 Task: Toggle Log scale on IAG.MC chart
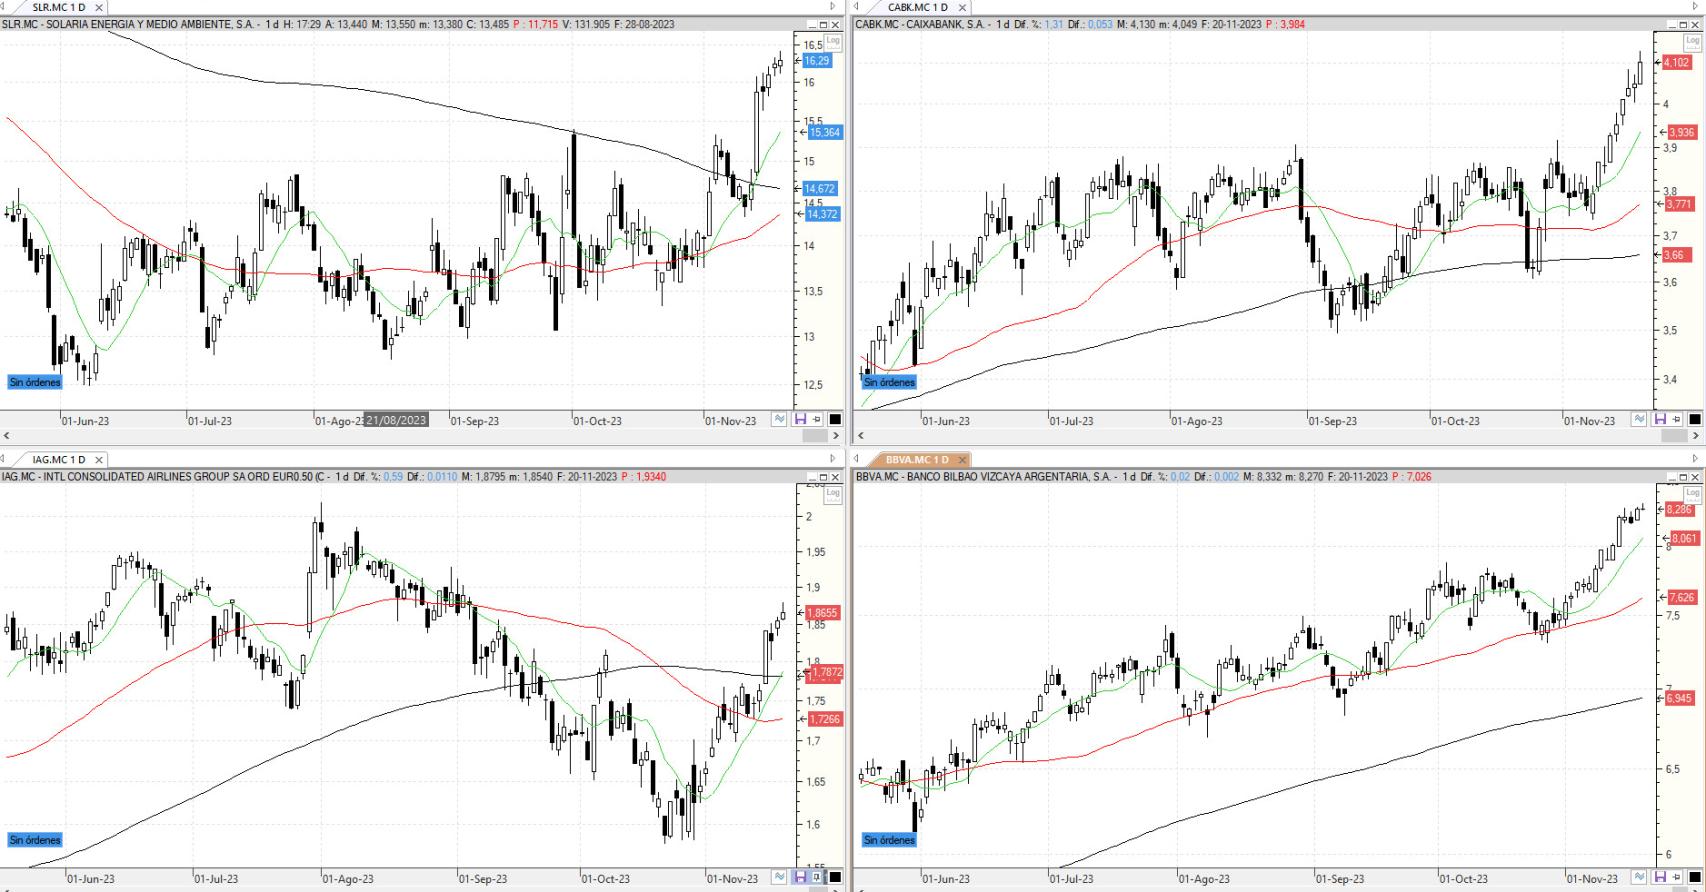(x=833, y=493)
